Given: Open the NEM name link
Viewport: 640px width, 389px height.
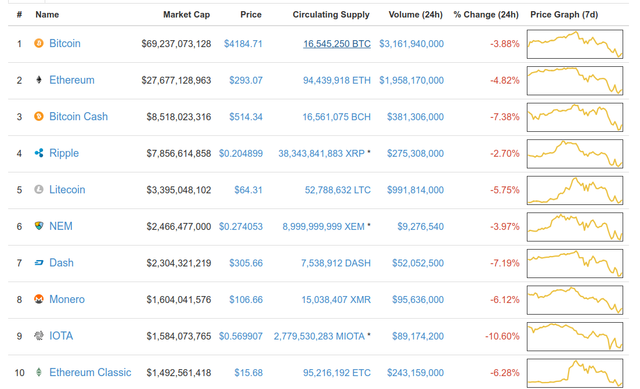Looking at the screenshot, I should [61, 226].
